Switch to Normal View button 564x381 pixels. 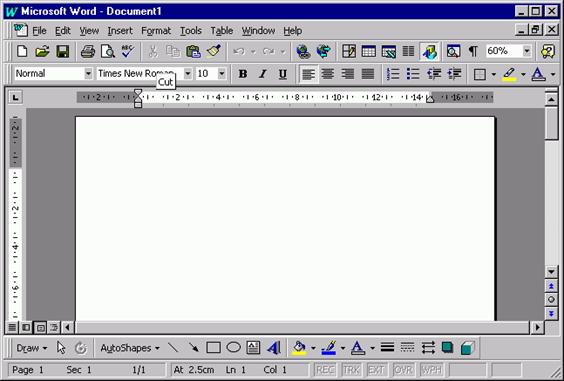12,327
